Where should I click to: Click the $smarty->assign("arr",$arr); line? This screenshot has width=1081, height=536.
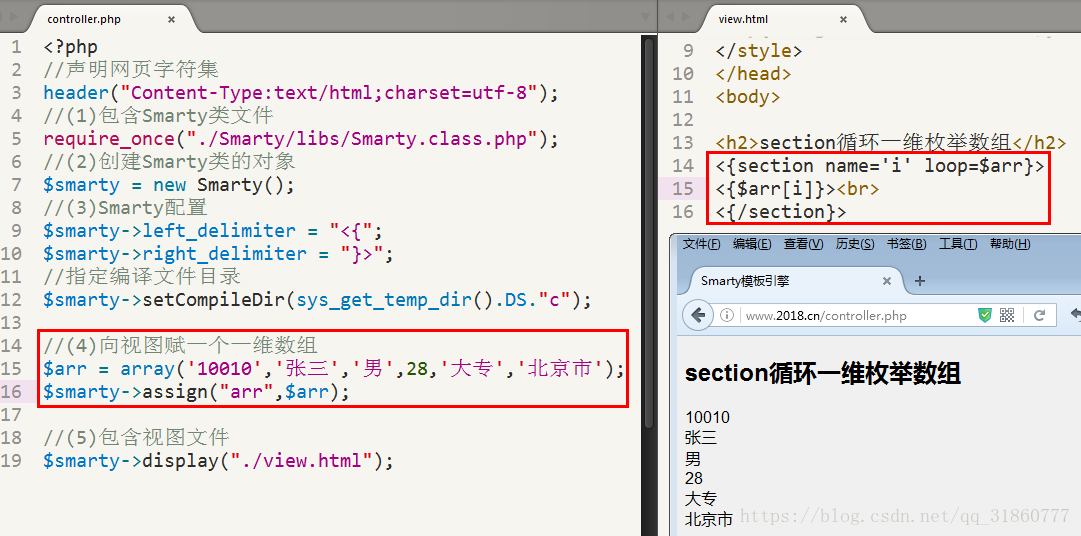click(x=196, y=392)
